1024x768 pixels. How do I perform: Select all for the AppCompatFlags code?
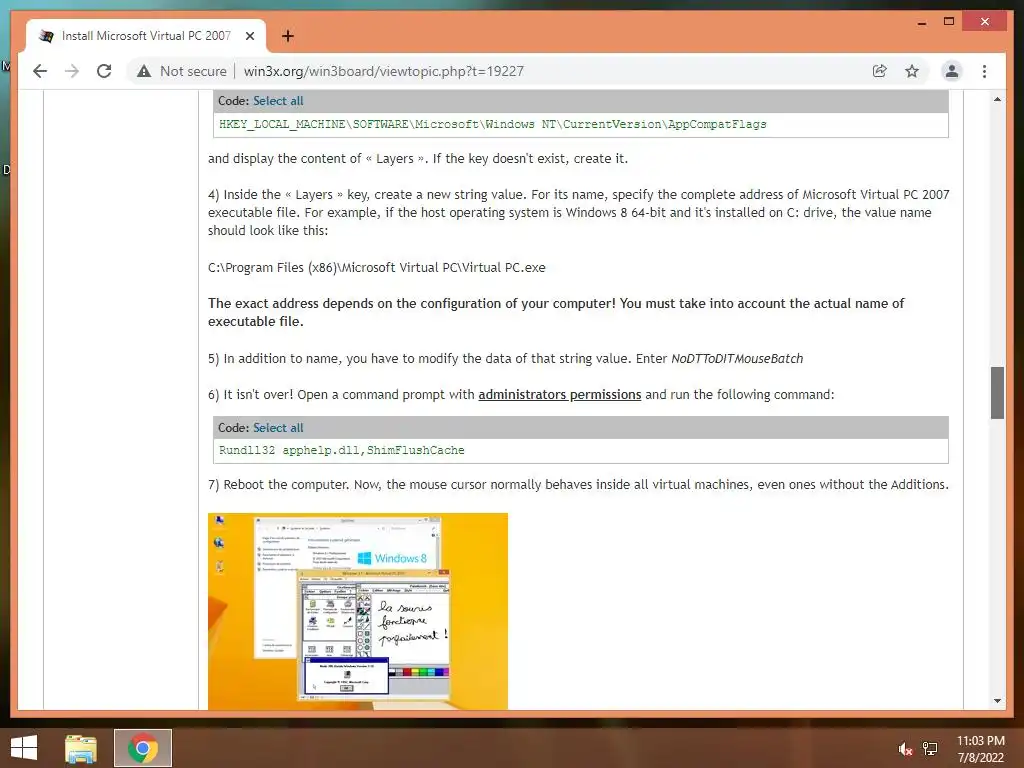point(278,101)
